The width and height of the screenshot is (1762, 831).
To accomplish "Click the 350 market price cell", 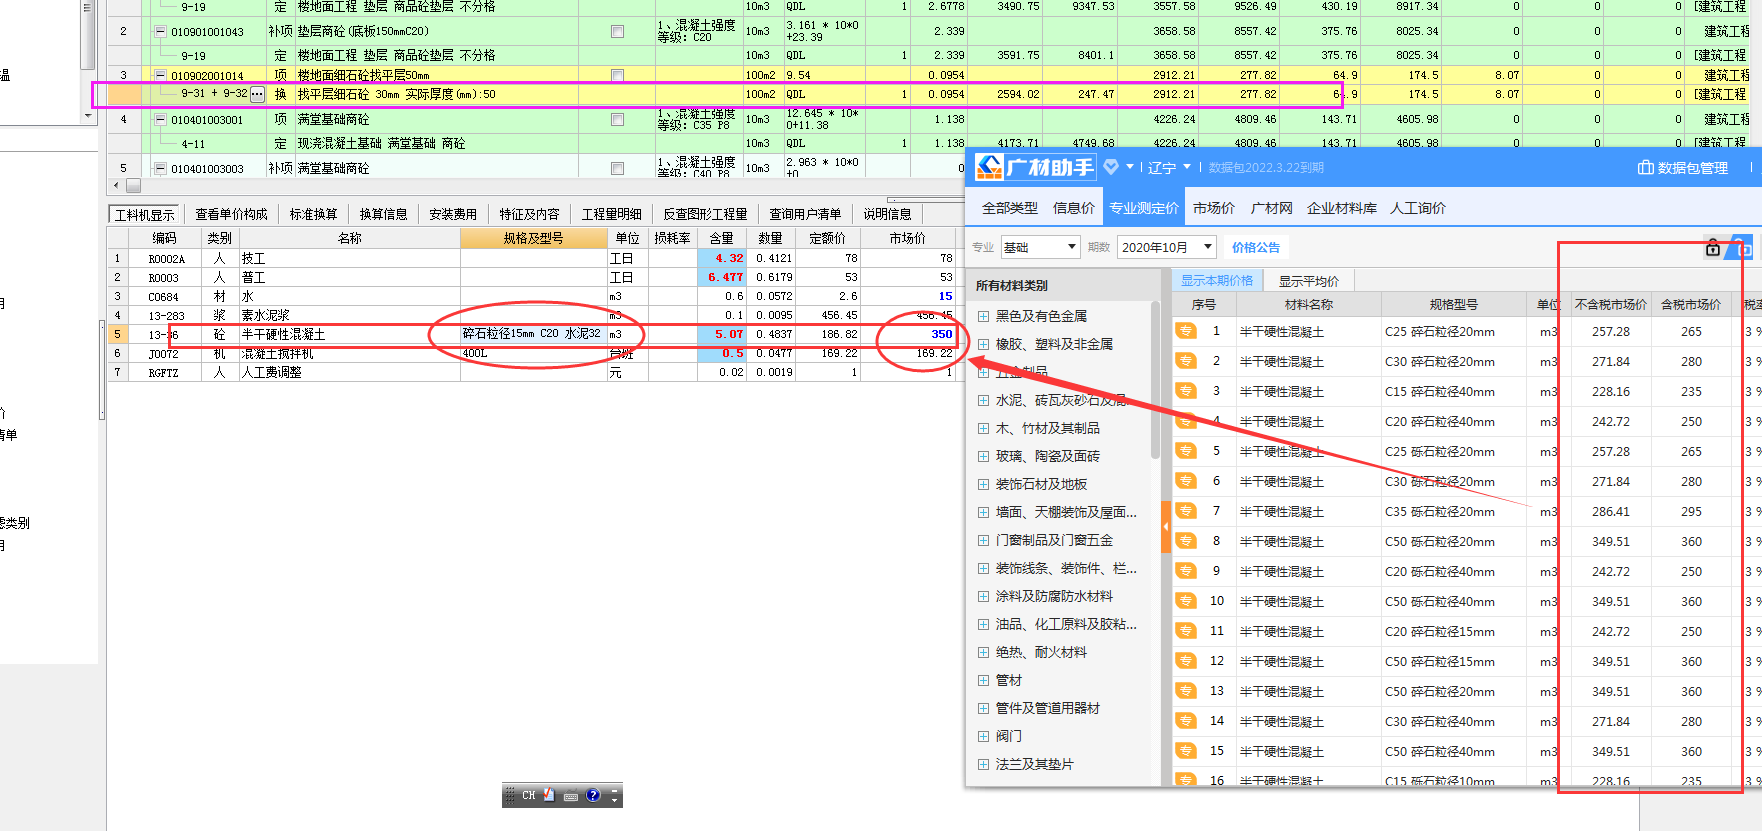I will (x=907, y=334).
